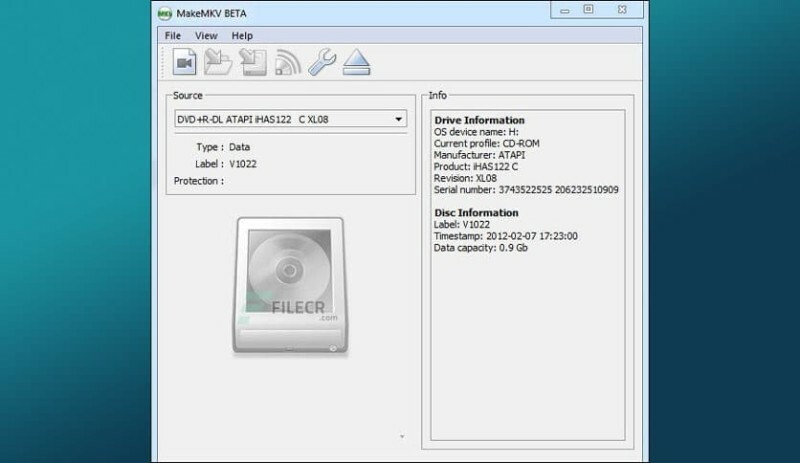The width and height of the screenshot is (800, 463).
Task: Click the Backup disc toolbar icon
Action: (x=251, y=62)
